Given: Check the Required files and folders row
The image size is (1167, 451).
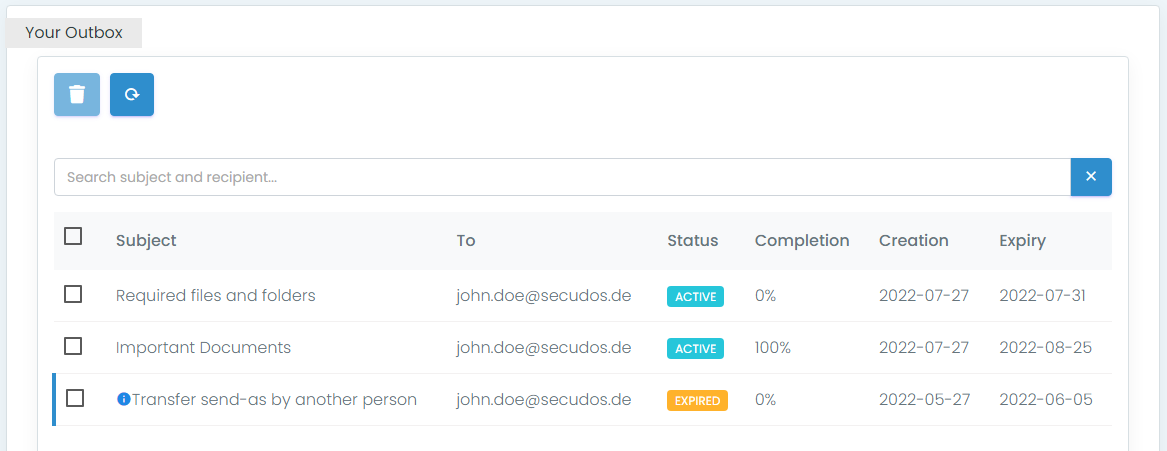Looking at the screenshot, I should tap(73, 294).
